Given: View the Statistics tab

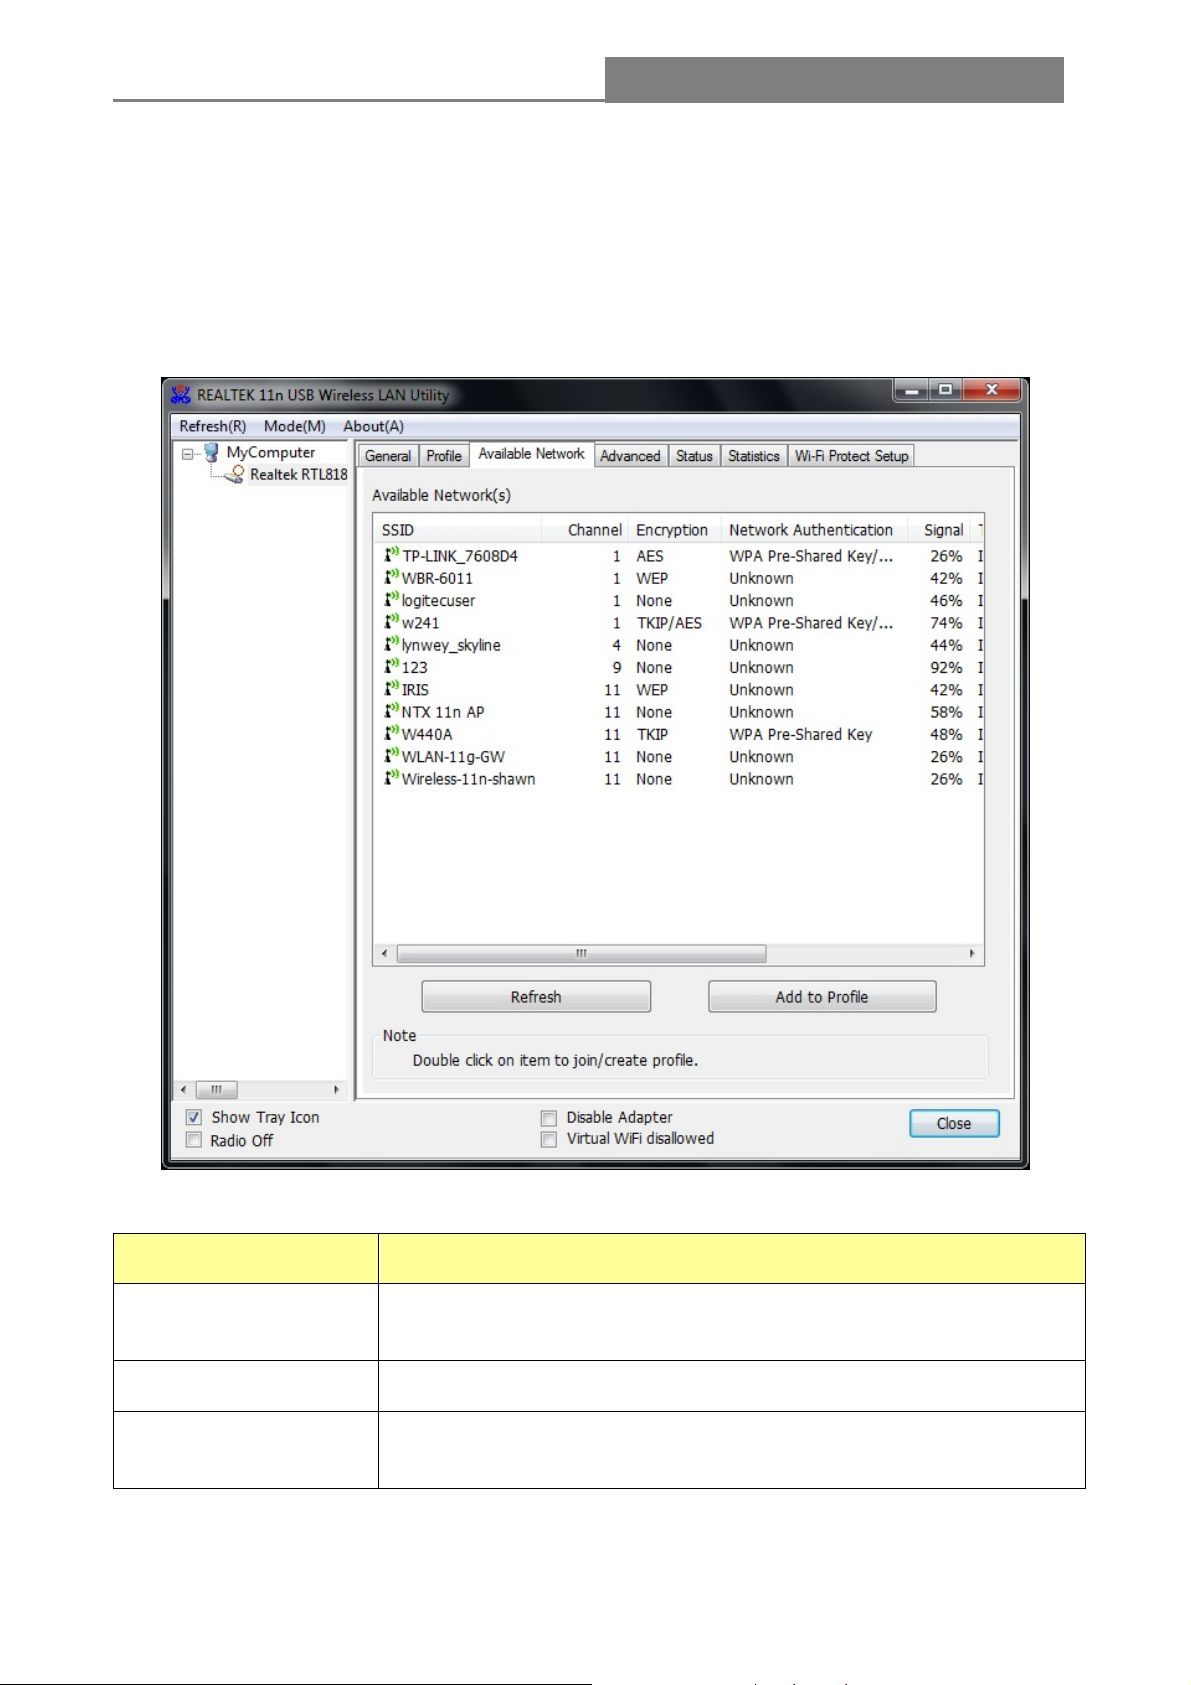Looking at the screenshot, I should coord(754,456).
